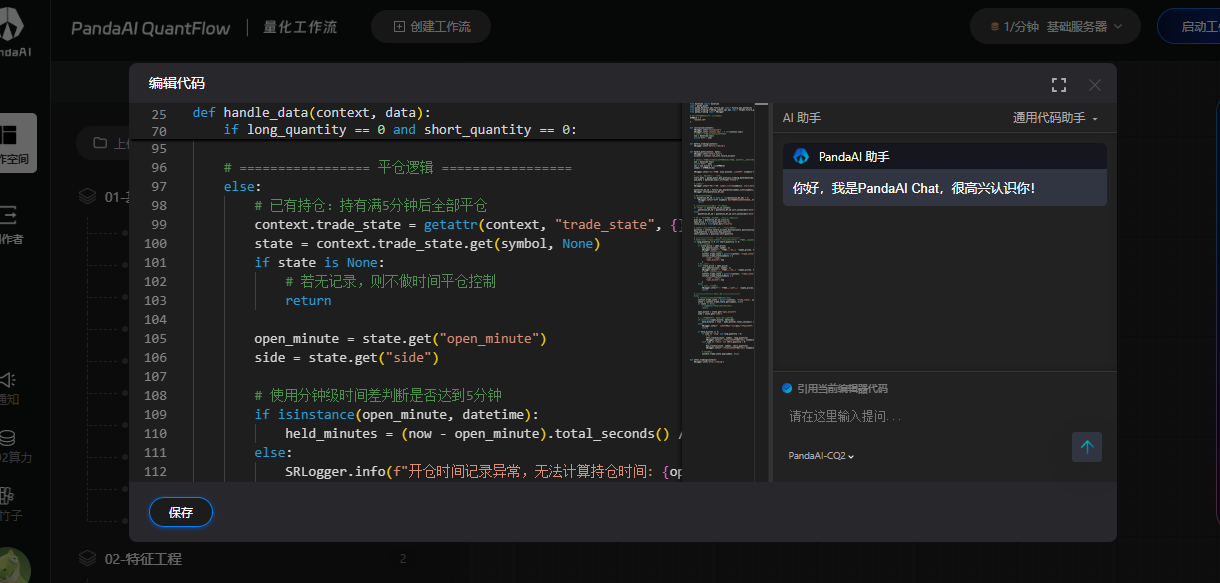The width and height of the screenshot is (1220, 583).
Task: Click the 保存 button in the code editor
Action: coord(181,512)
